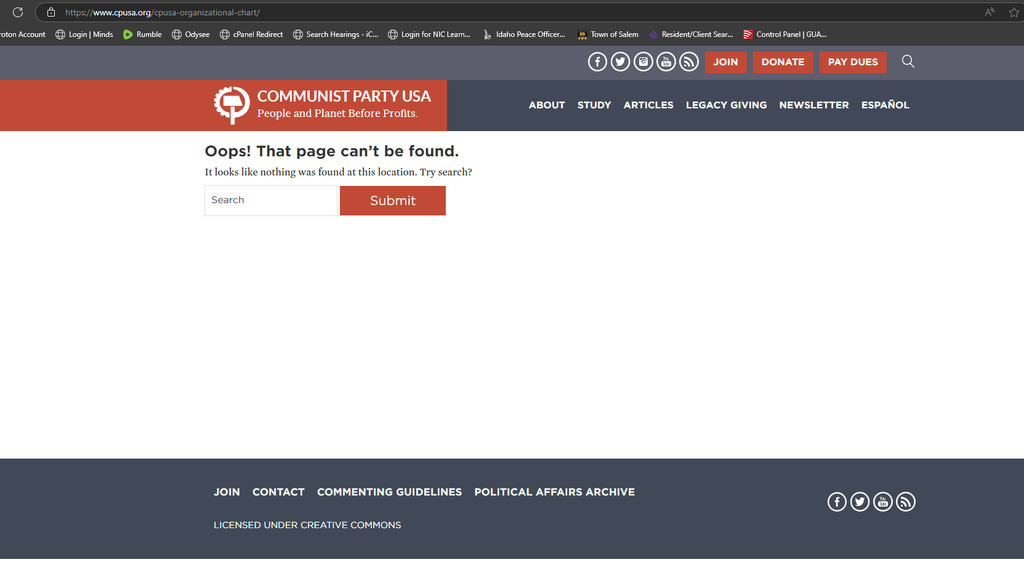This screenshot has height=570, width=1024.
Task: Open the POLITICAL AFFAIRS ARCHIVE link
Action: [554, 492]
